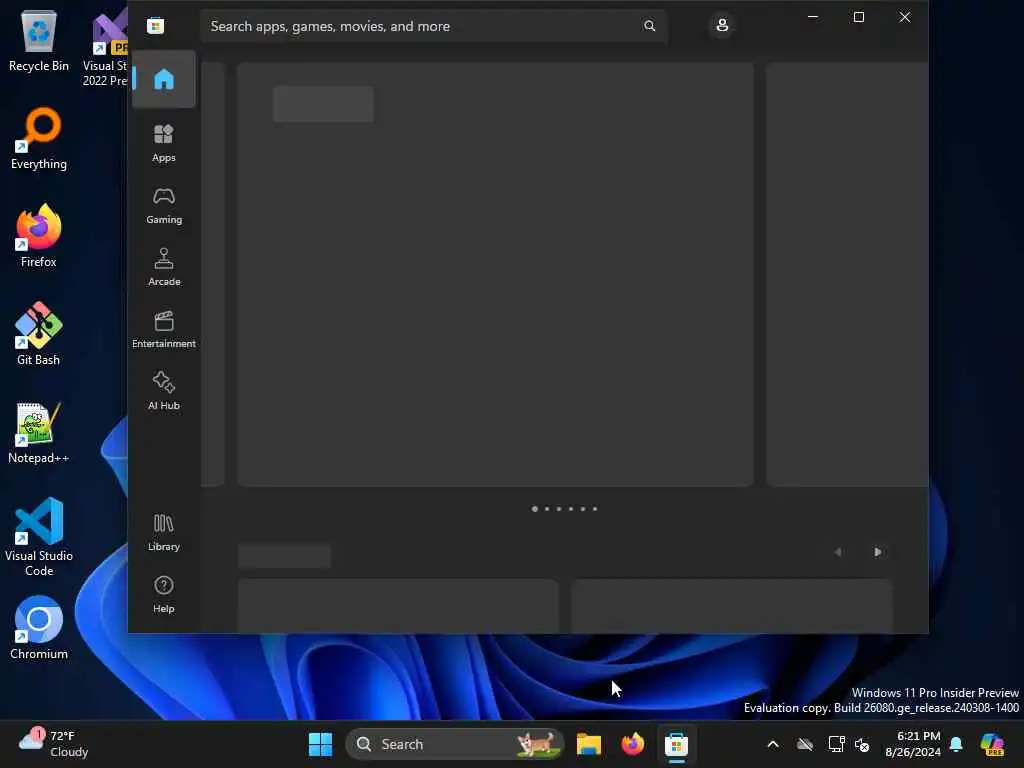This screenshot has width=1024, height=768.
Task: Open Help in the Store sidebar
Action: [164, 594]
